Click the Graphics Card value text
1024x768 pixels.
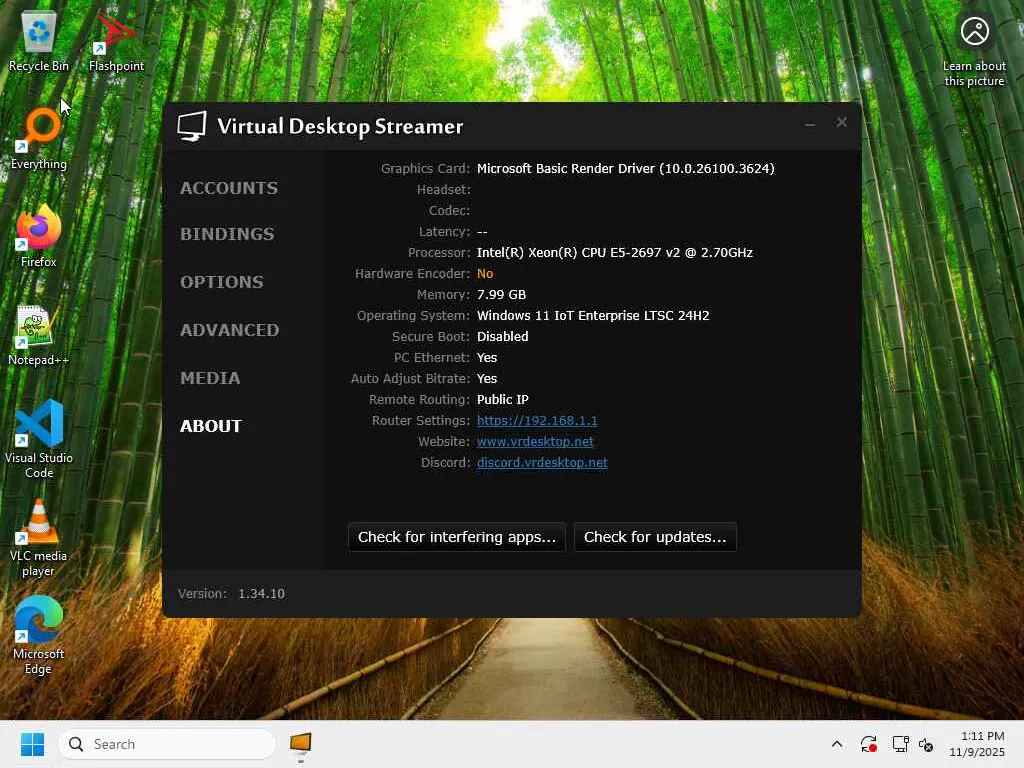626,168
